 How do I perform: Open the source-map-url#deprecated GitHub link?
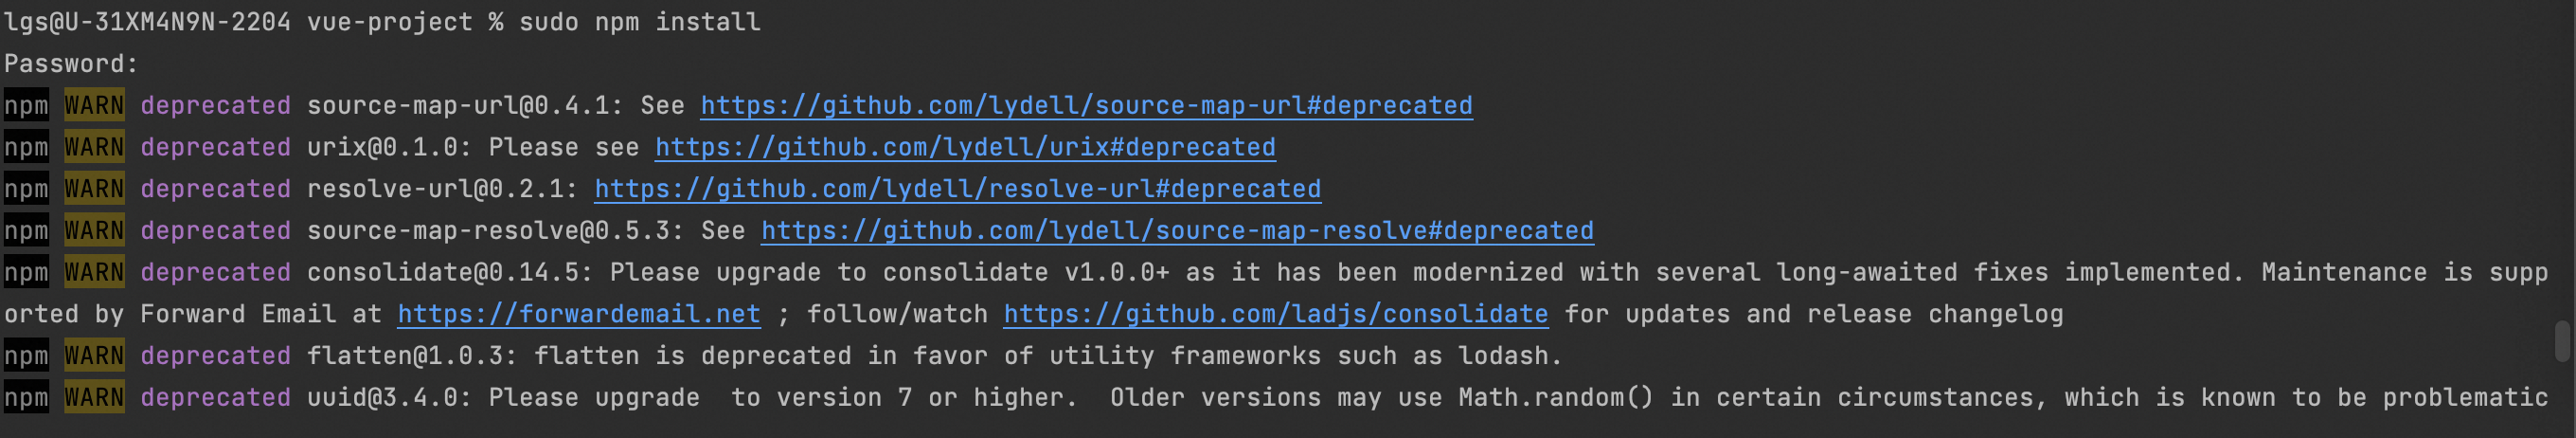1086,105
